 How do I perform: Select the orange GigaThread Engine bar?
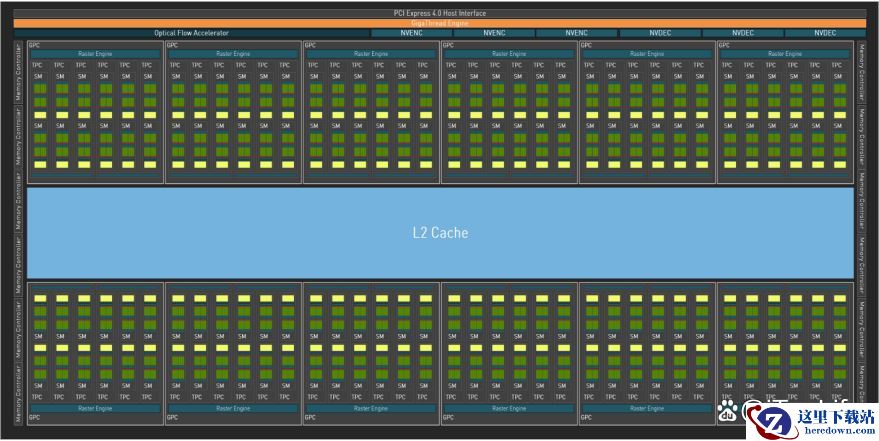pyautogui.click(x=440, y=24)
